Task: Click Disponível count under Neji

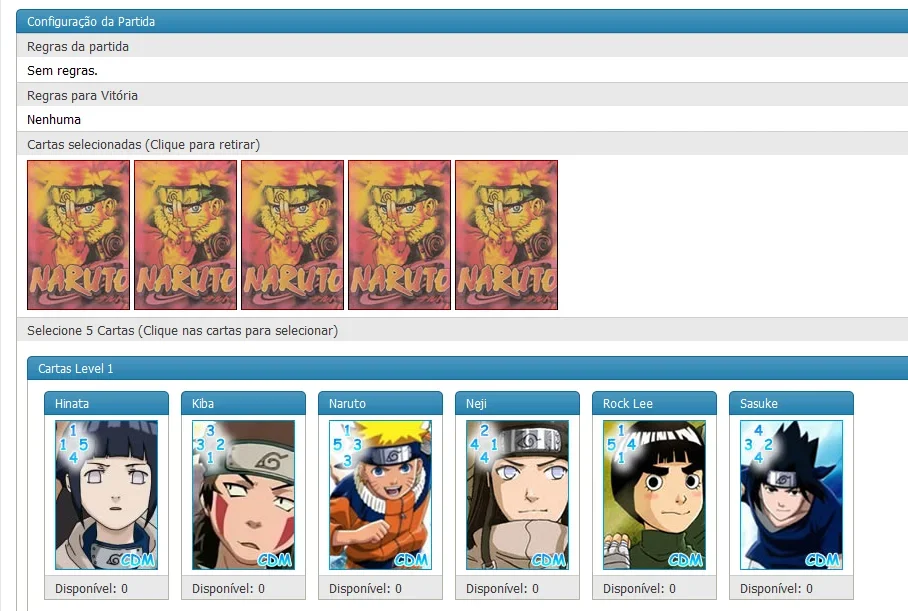Action: click(502, 588)
